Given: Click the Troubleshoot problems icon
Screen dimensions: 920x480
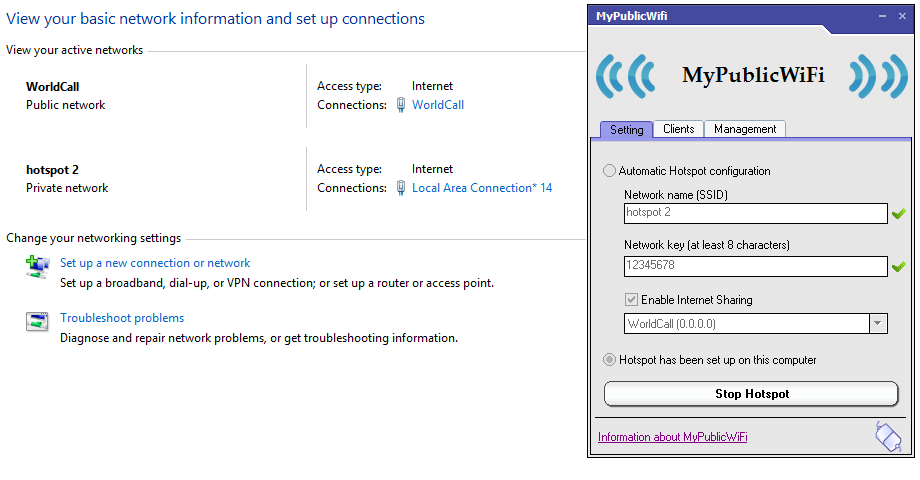Looking at the screenshot, I should [38, 322].
